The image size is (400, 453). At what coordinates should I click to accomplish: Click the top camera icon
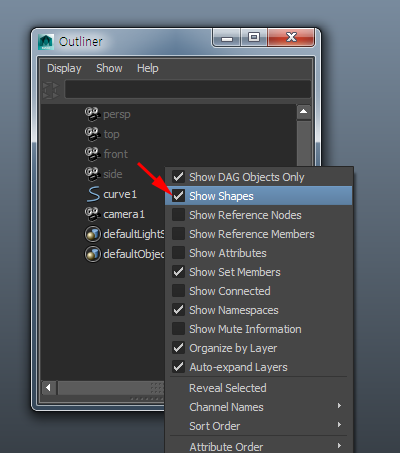(x=92, y=134)
